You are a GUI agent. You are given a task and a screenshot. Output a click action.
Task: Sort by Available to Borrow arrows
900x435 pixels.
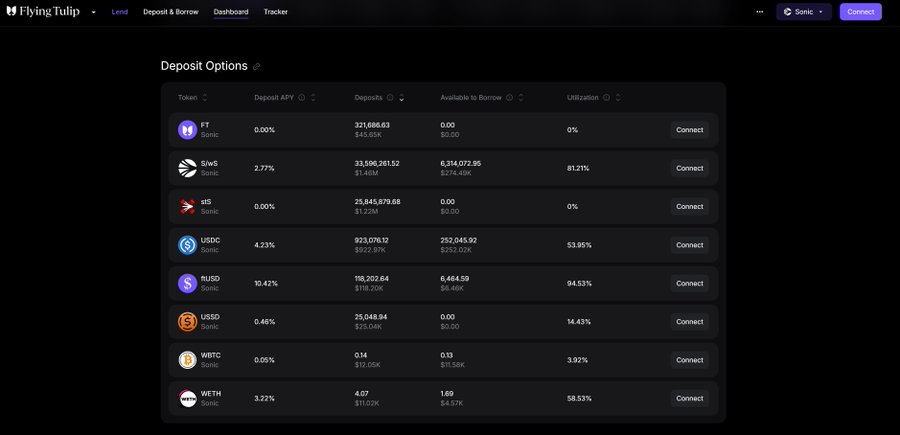521,98
